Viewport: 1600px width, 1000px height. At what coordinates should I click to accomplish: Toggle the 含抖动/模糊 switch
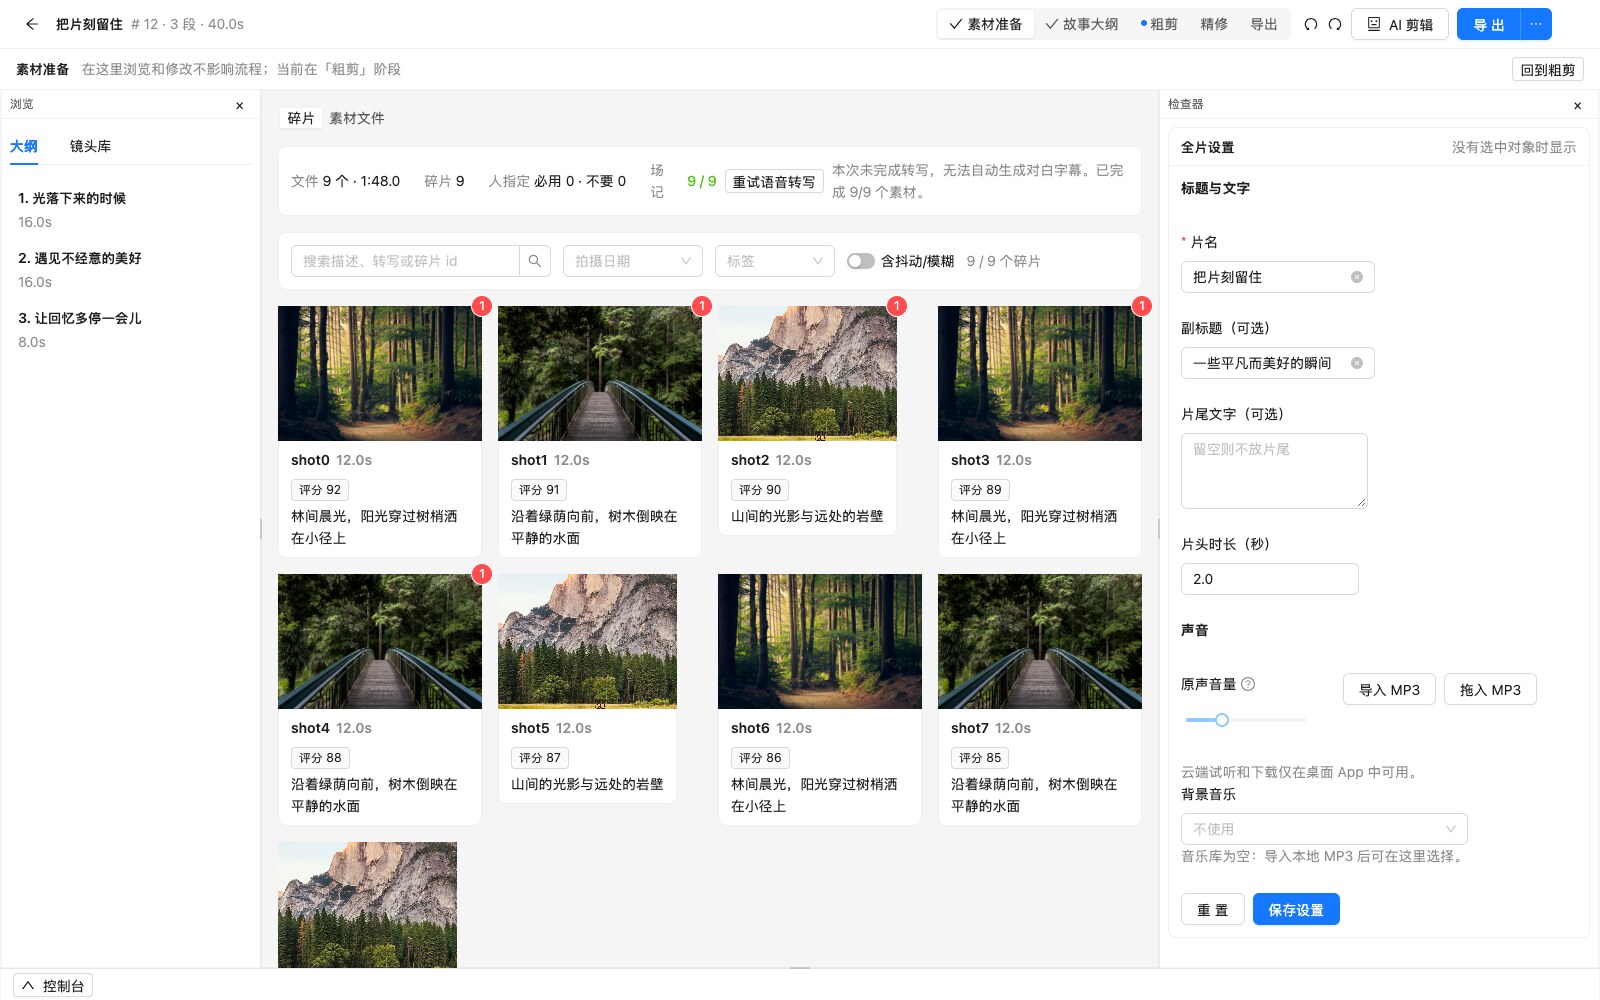tap(860, 261)
